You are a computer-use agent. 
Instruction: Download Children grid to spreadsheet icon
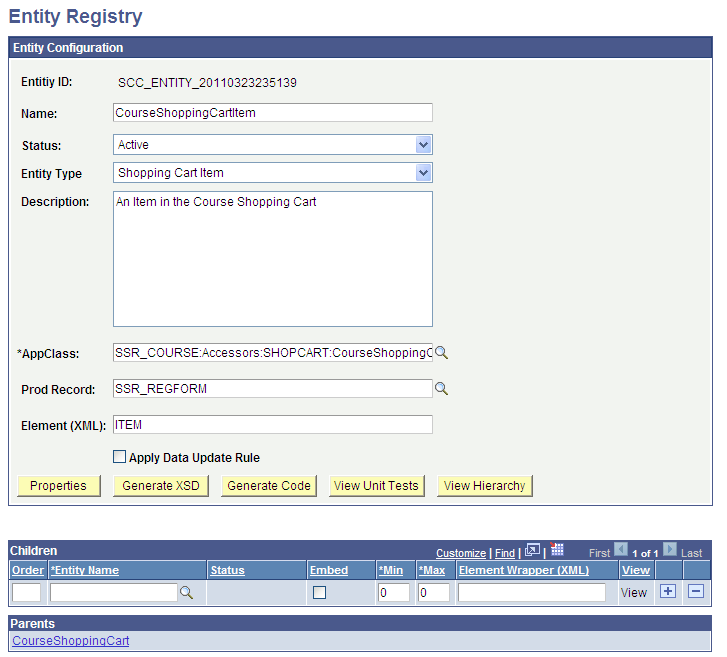(x=556, y=549)
